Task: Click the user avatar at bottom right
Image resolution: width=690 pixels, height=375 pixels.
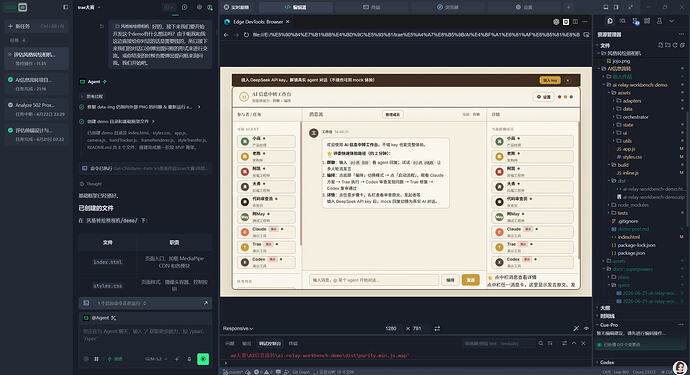Action: pyautogui.click(x=680, y=368)
